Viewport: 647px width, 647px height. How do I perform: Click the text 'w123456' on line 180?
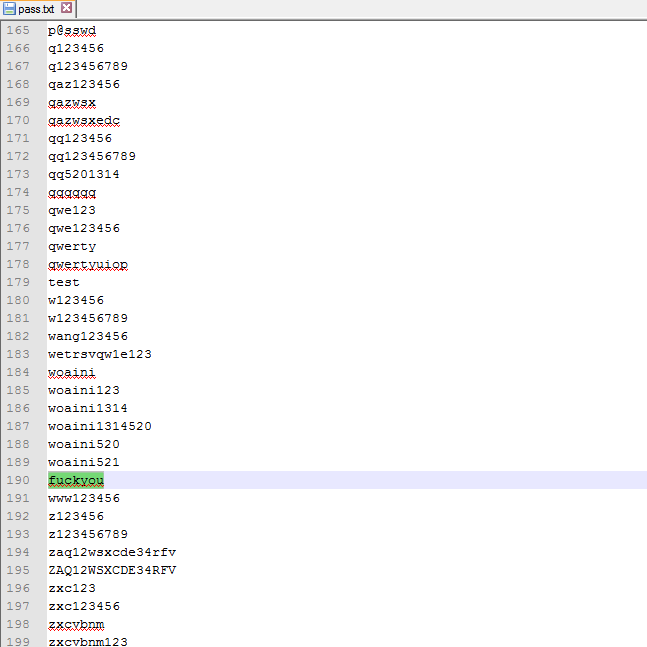pos(76,300)
